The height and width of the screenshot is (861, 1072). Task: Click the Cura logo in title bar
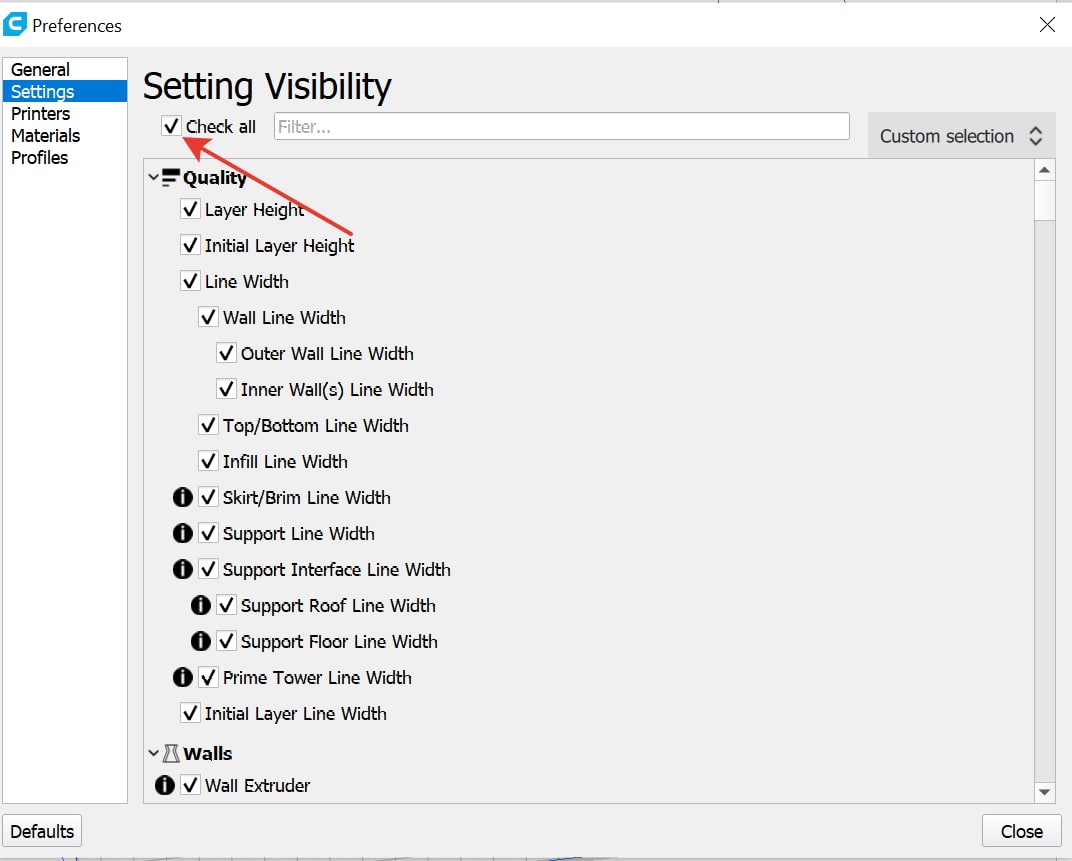point(15,24)
